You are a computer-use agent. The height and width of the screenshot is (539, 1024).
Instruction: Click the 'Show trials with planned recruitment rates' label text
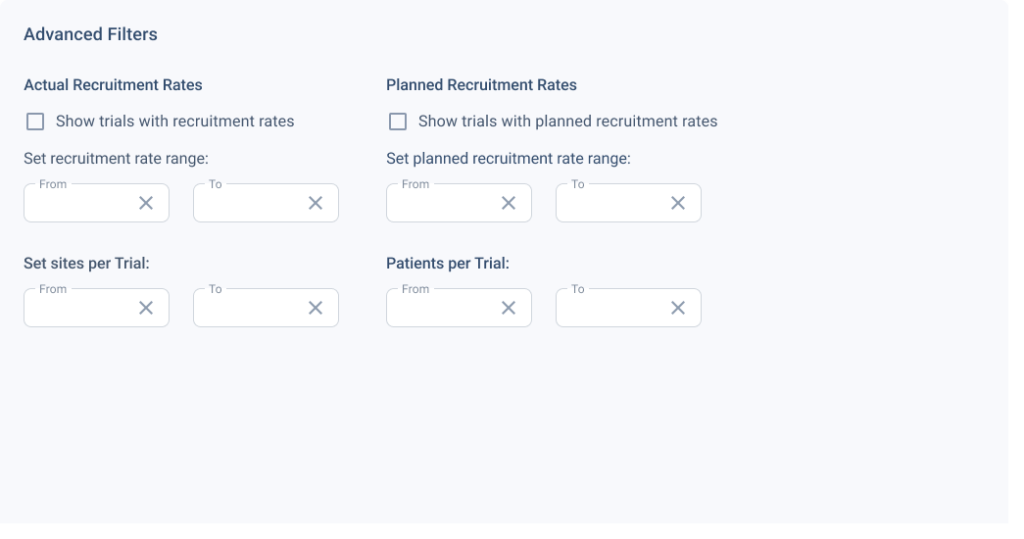pos(568,122)
